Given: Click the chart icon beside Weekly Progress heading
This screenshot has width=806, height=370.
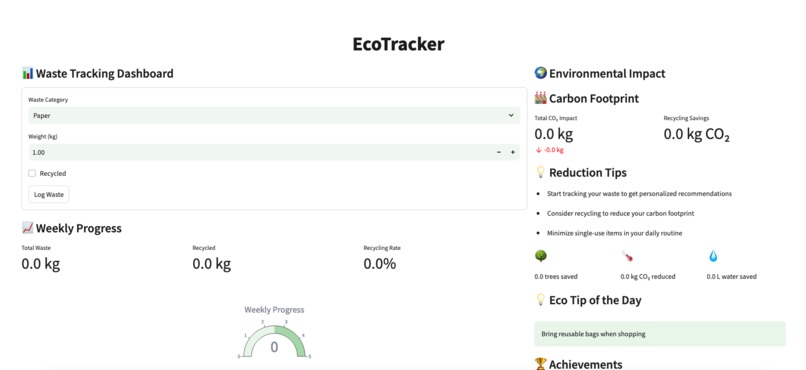Looking at the screenshot, I should pyautogui.click(x=28, y=228).
